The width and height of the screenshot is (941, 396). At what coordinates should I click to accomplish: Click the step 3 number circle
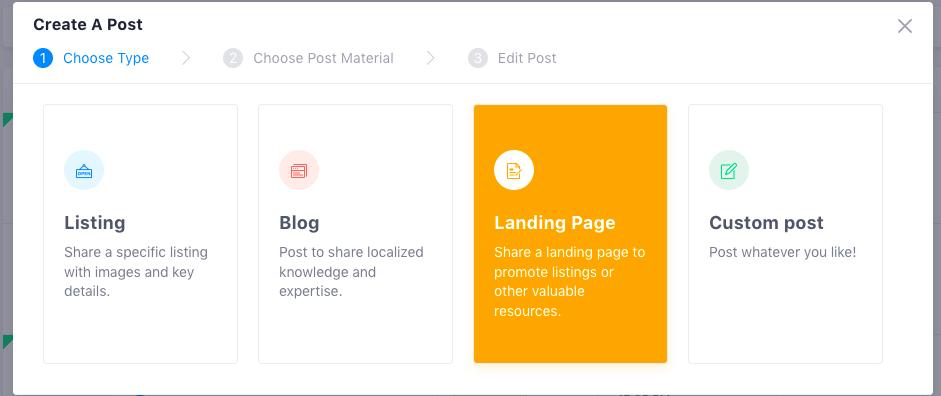tap(478, 58)
